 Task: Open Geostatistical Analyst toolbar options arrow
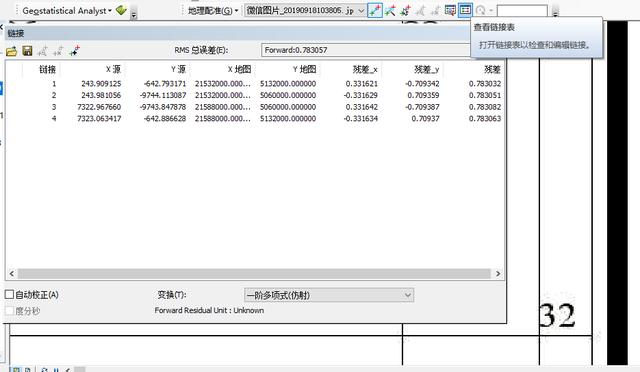point(134,15)
